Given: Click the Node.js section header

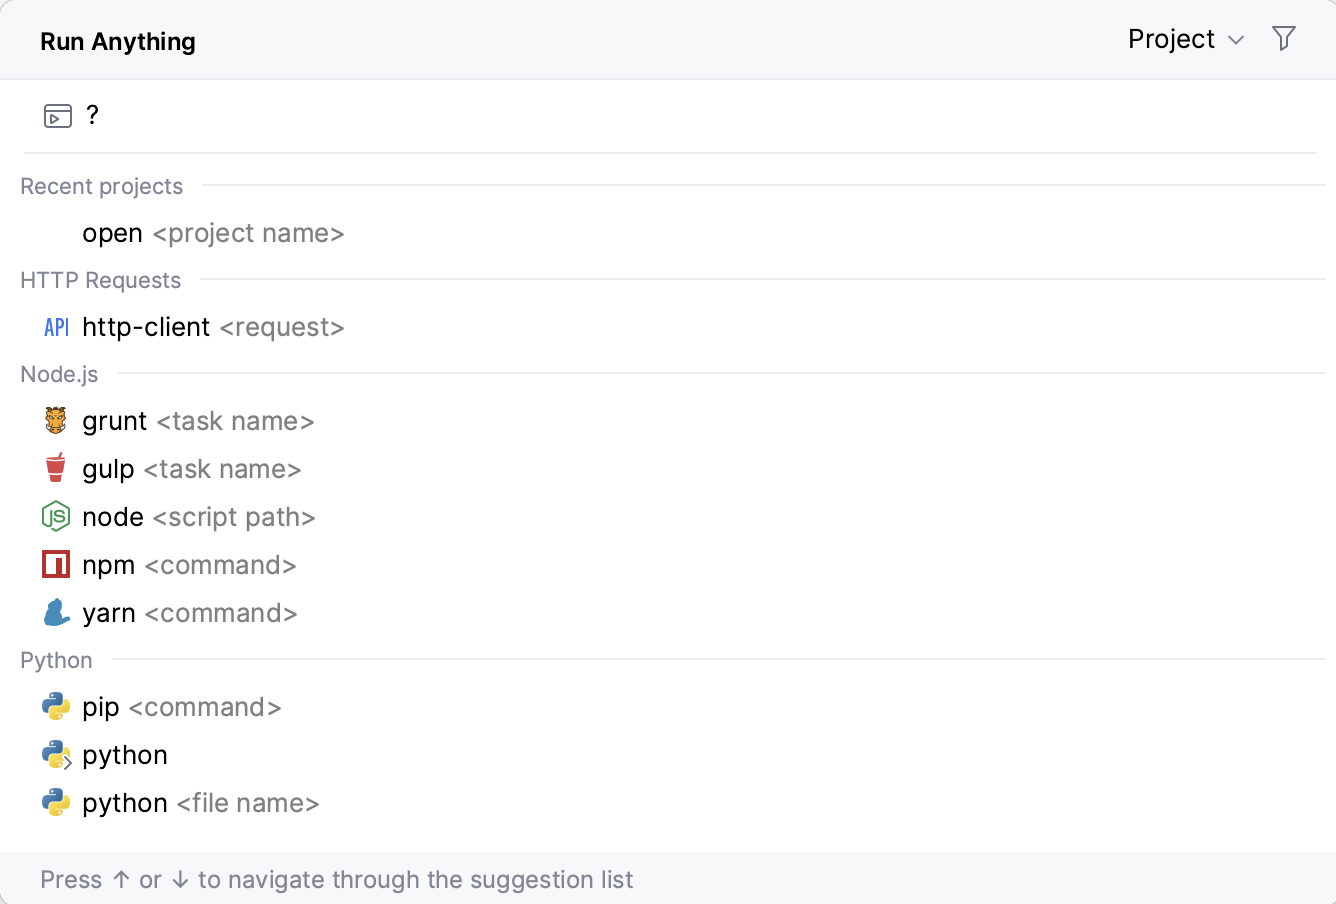Looking at the screenshot, I should click(x=59, y=374).
